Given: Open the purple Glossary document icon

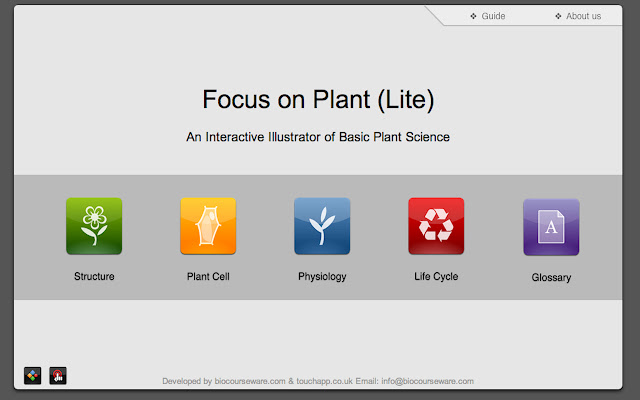Looking at the screenshot, I should click(551, 227).
